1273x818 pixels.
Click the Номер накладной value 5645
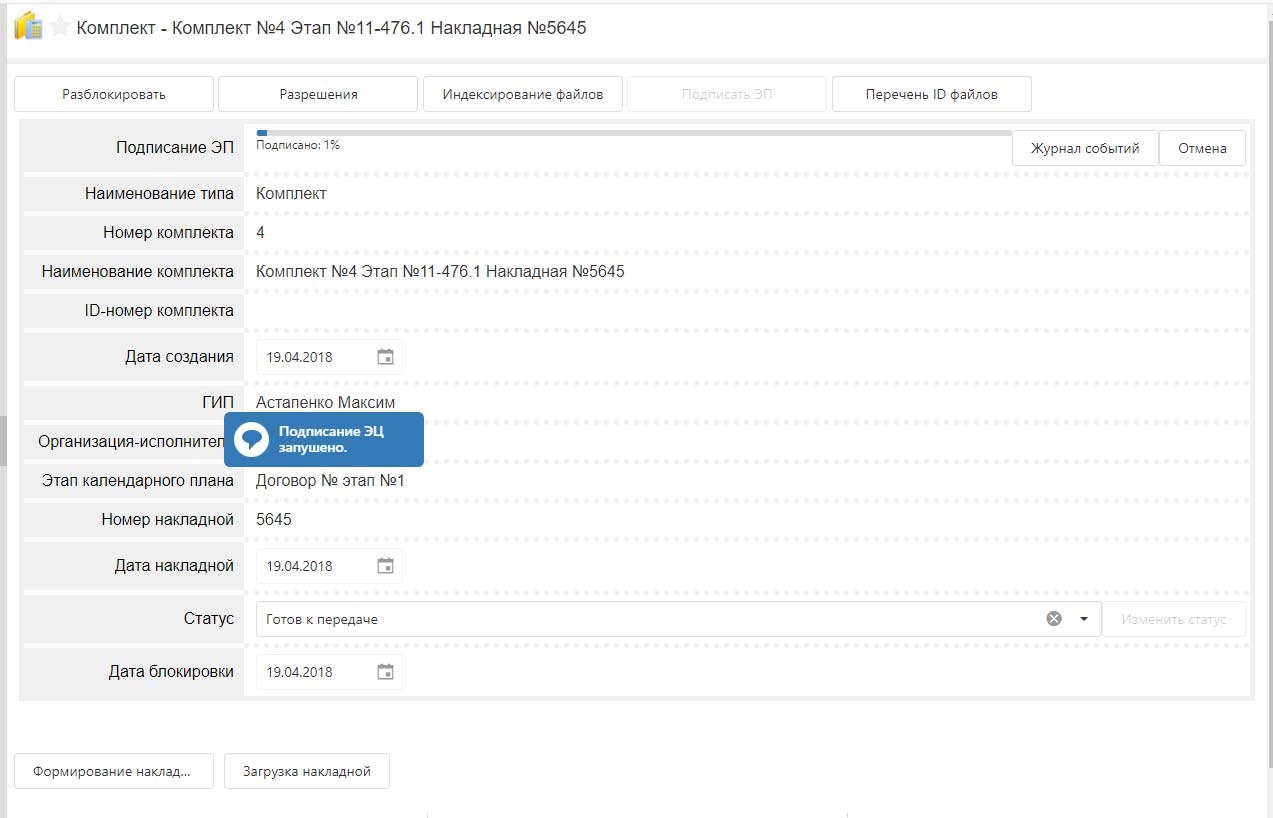point(274,520)
